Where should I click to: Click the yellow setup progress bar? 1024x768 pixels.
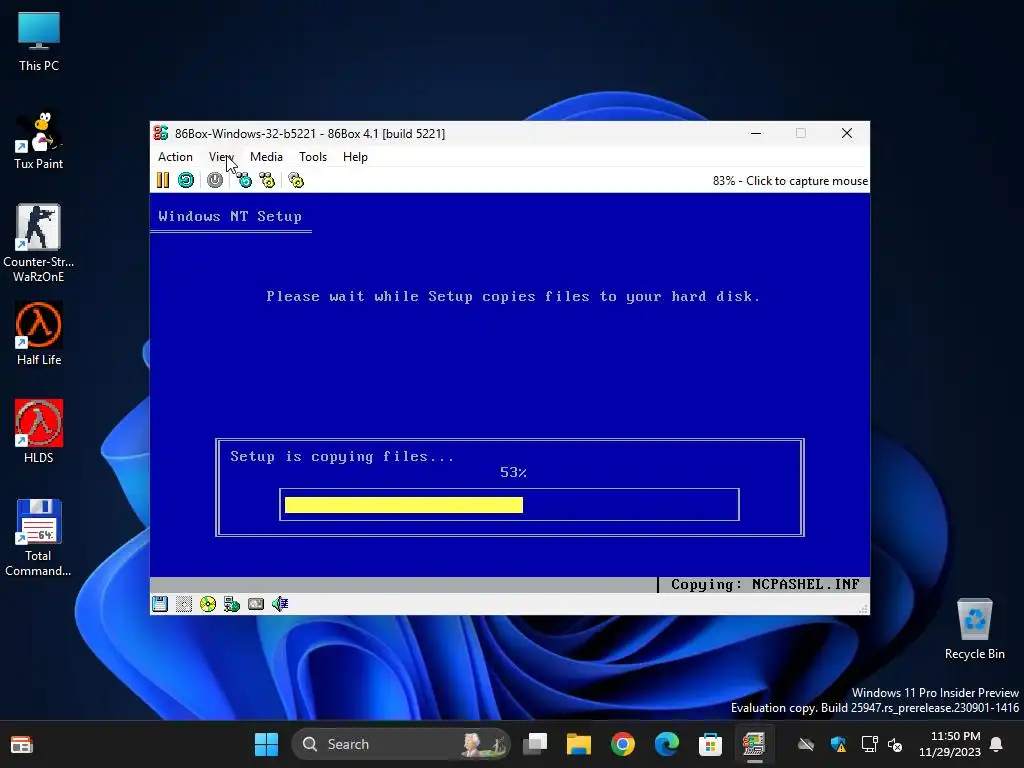pos(404,505)
